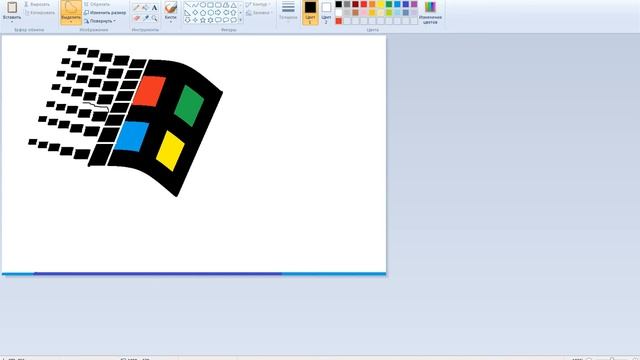Click the Вырезать cut button
This screenshot has width=640, height=360.
point(37,4)
